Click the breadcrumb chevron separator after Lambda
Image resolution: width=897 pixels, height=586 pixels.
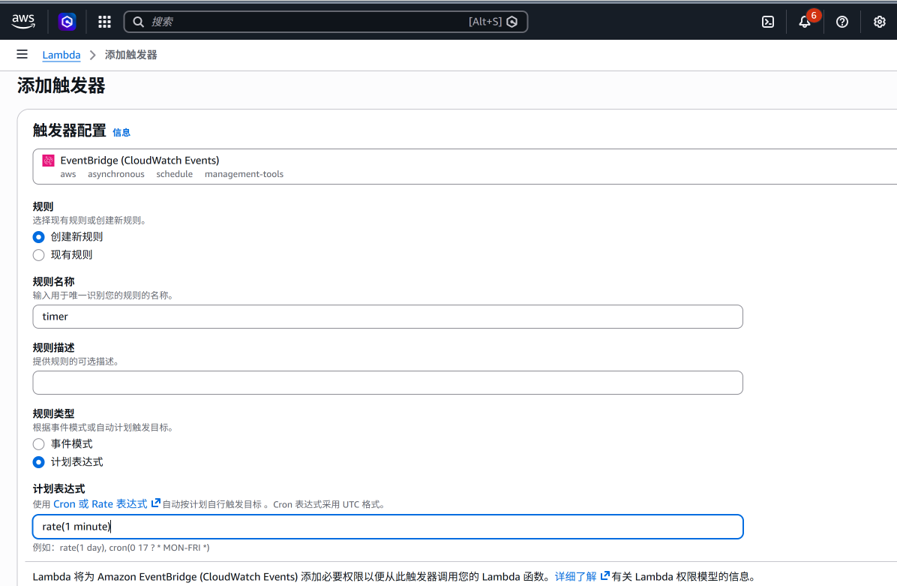pyautogui.click(x=93, y=55)
